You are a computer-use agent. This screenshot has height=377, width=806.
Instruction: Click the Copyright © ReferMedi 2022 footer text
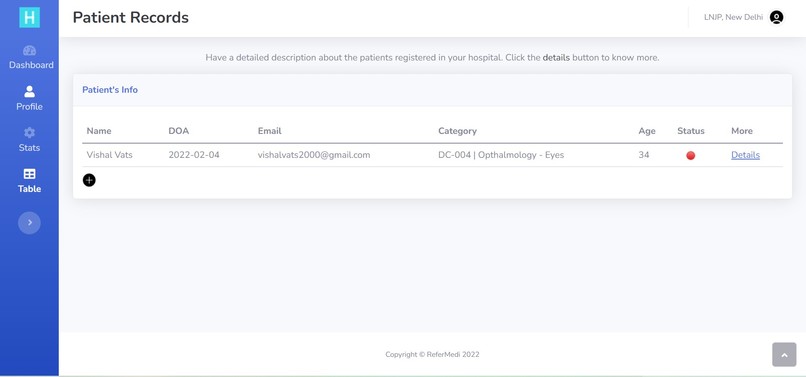(x=432, y=354)
